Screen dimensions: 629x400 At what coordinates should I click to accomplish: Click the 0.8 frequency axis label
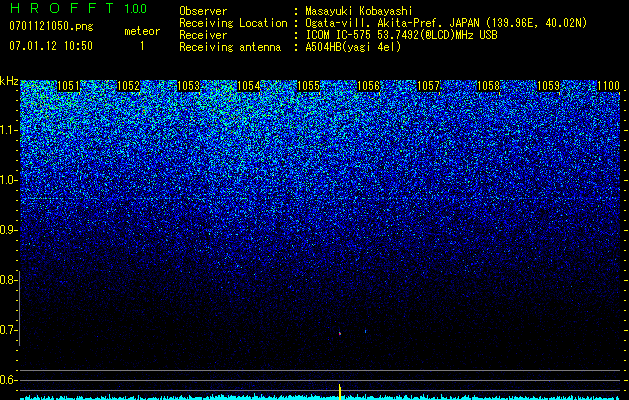[x=8, y=280]
